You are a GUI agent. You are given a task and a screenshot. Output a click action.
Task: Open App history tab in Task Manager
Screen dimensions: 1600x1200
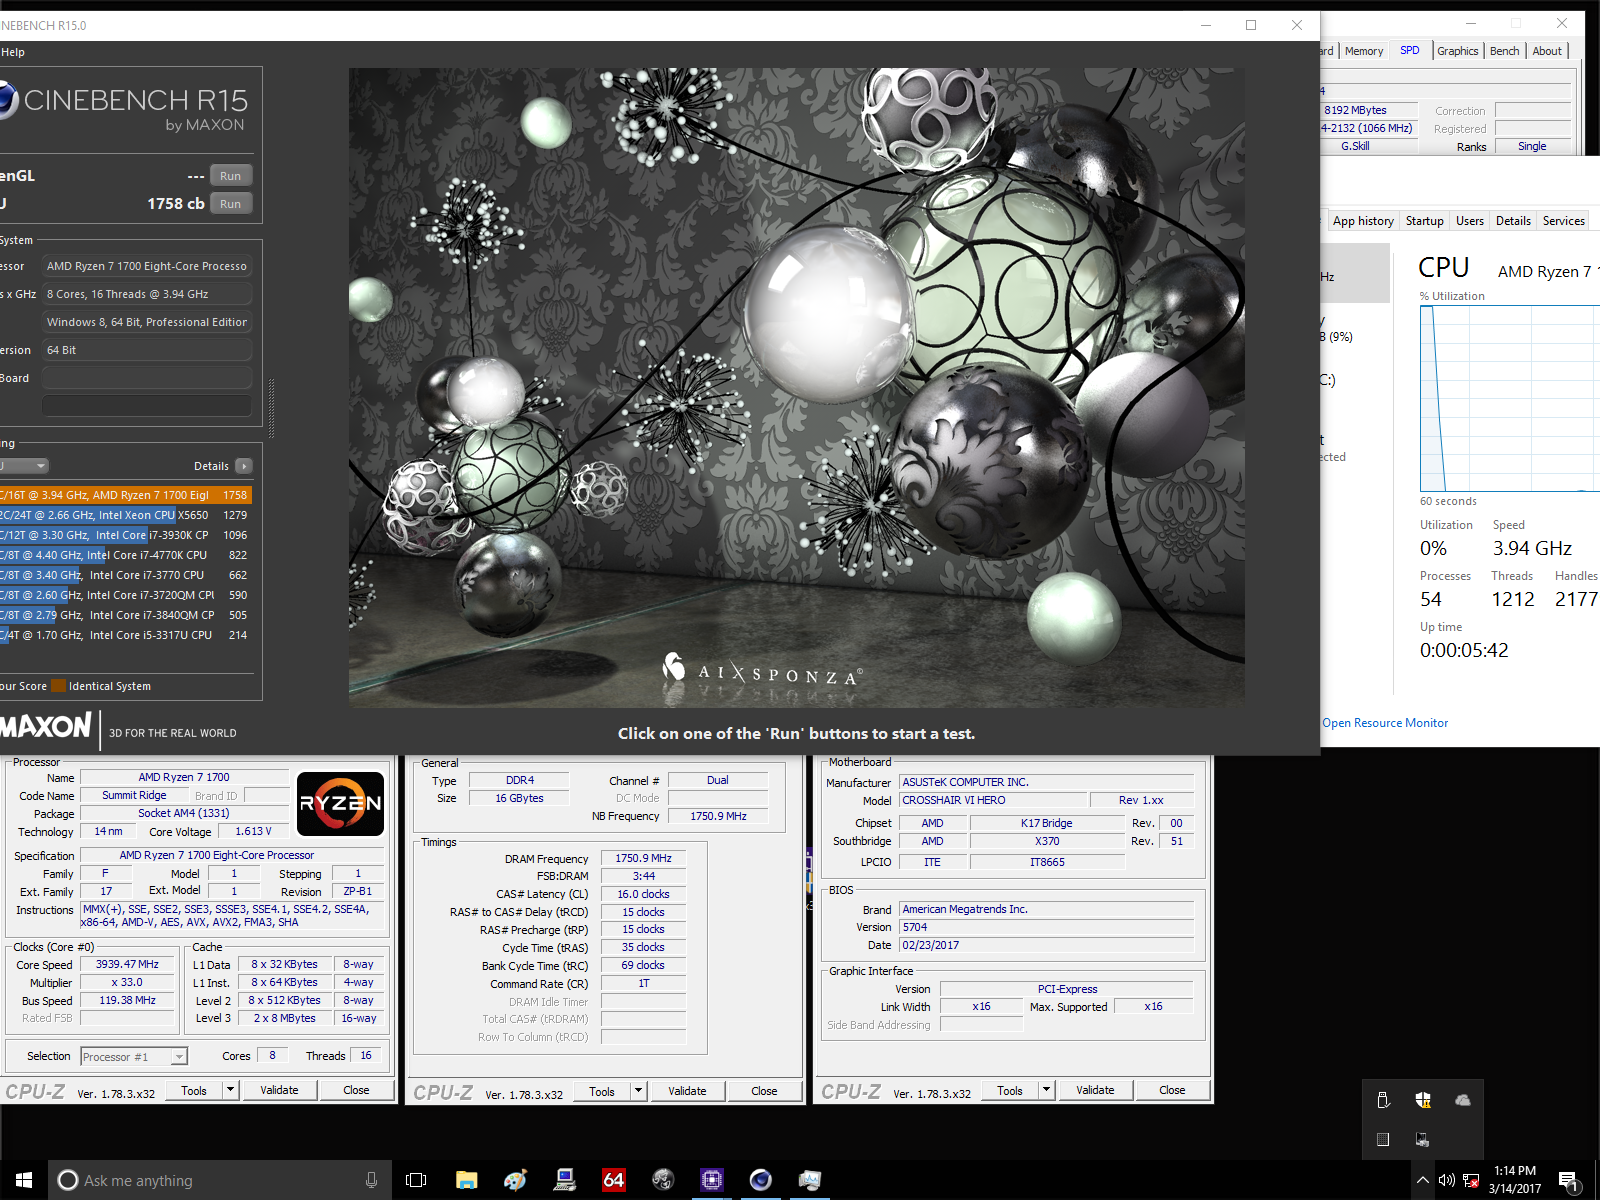[1363, 221]
